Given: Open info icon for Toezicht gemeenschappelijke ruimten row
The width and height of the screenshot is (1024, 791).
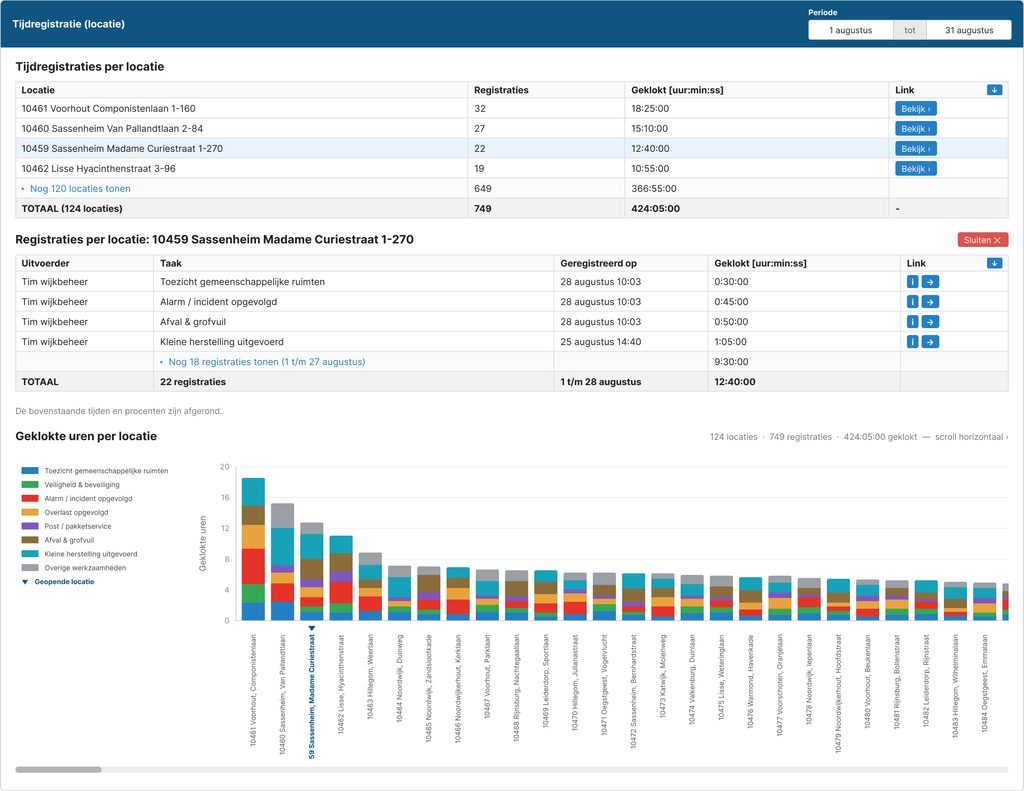Looking at the screenshot, I should (912, 282).
